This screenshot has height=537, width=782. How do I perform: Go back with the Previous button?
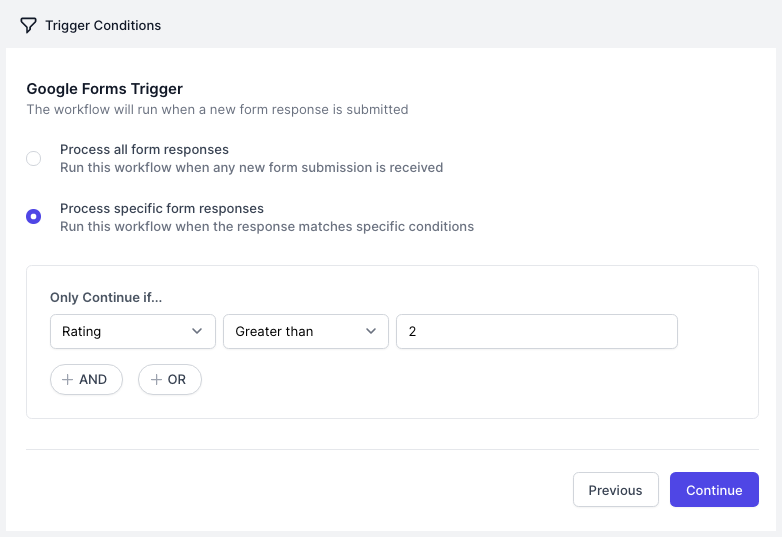tap(615, 490)
